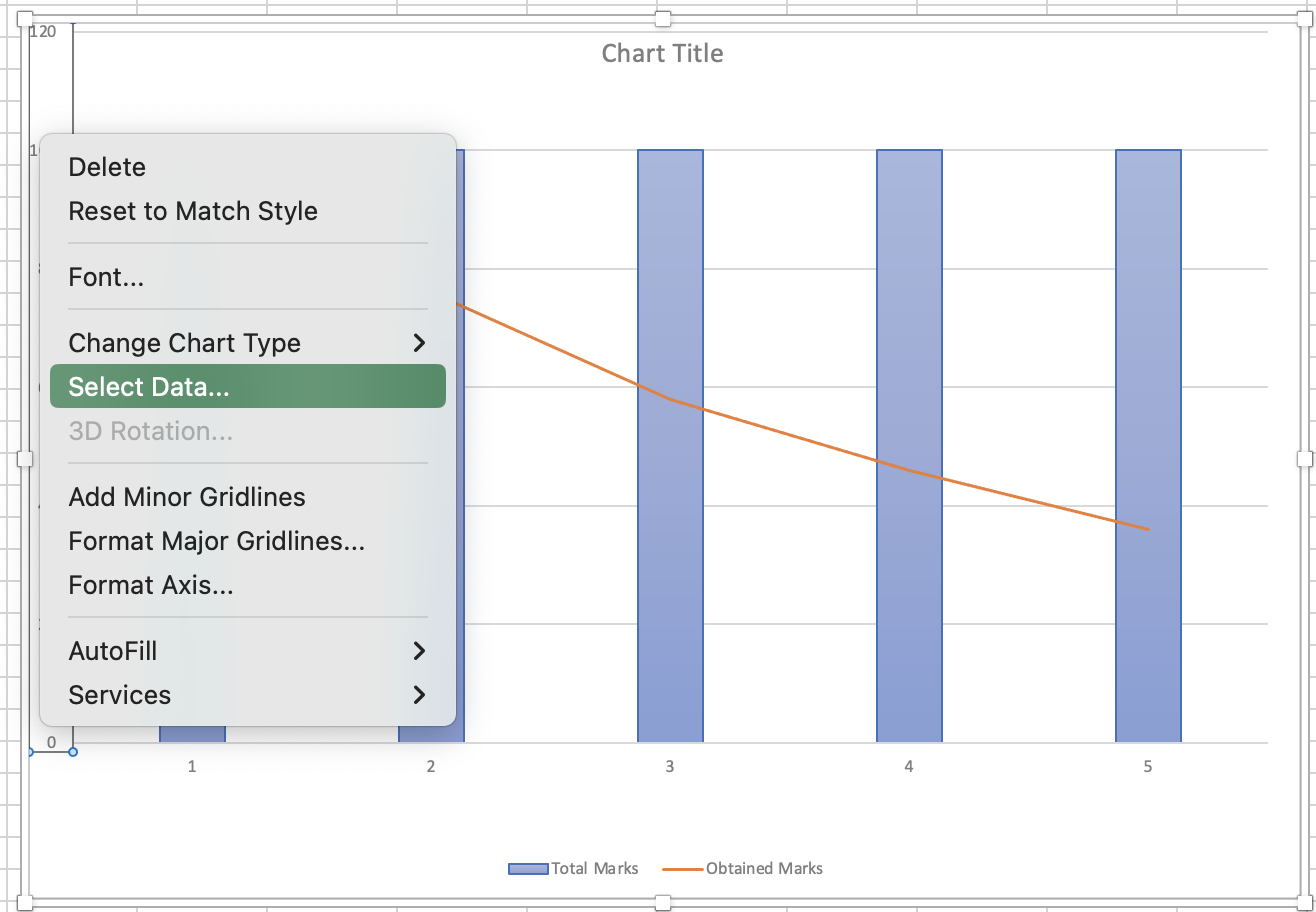Click axis label 3 on horizontal axis
The height and width of the screenshot is (912, 1316).
(x=669, y=767)
